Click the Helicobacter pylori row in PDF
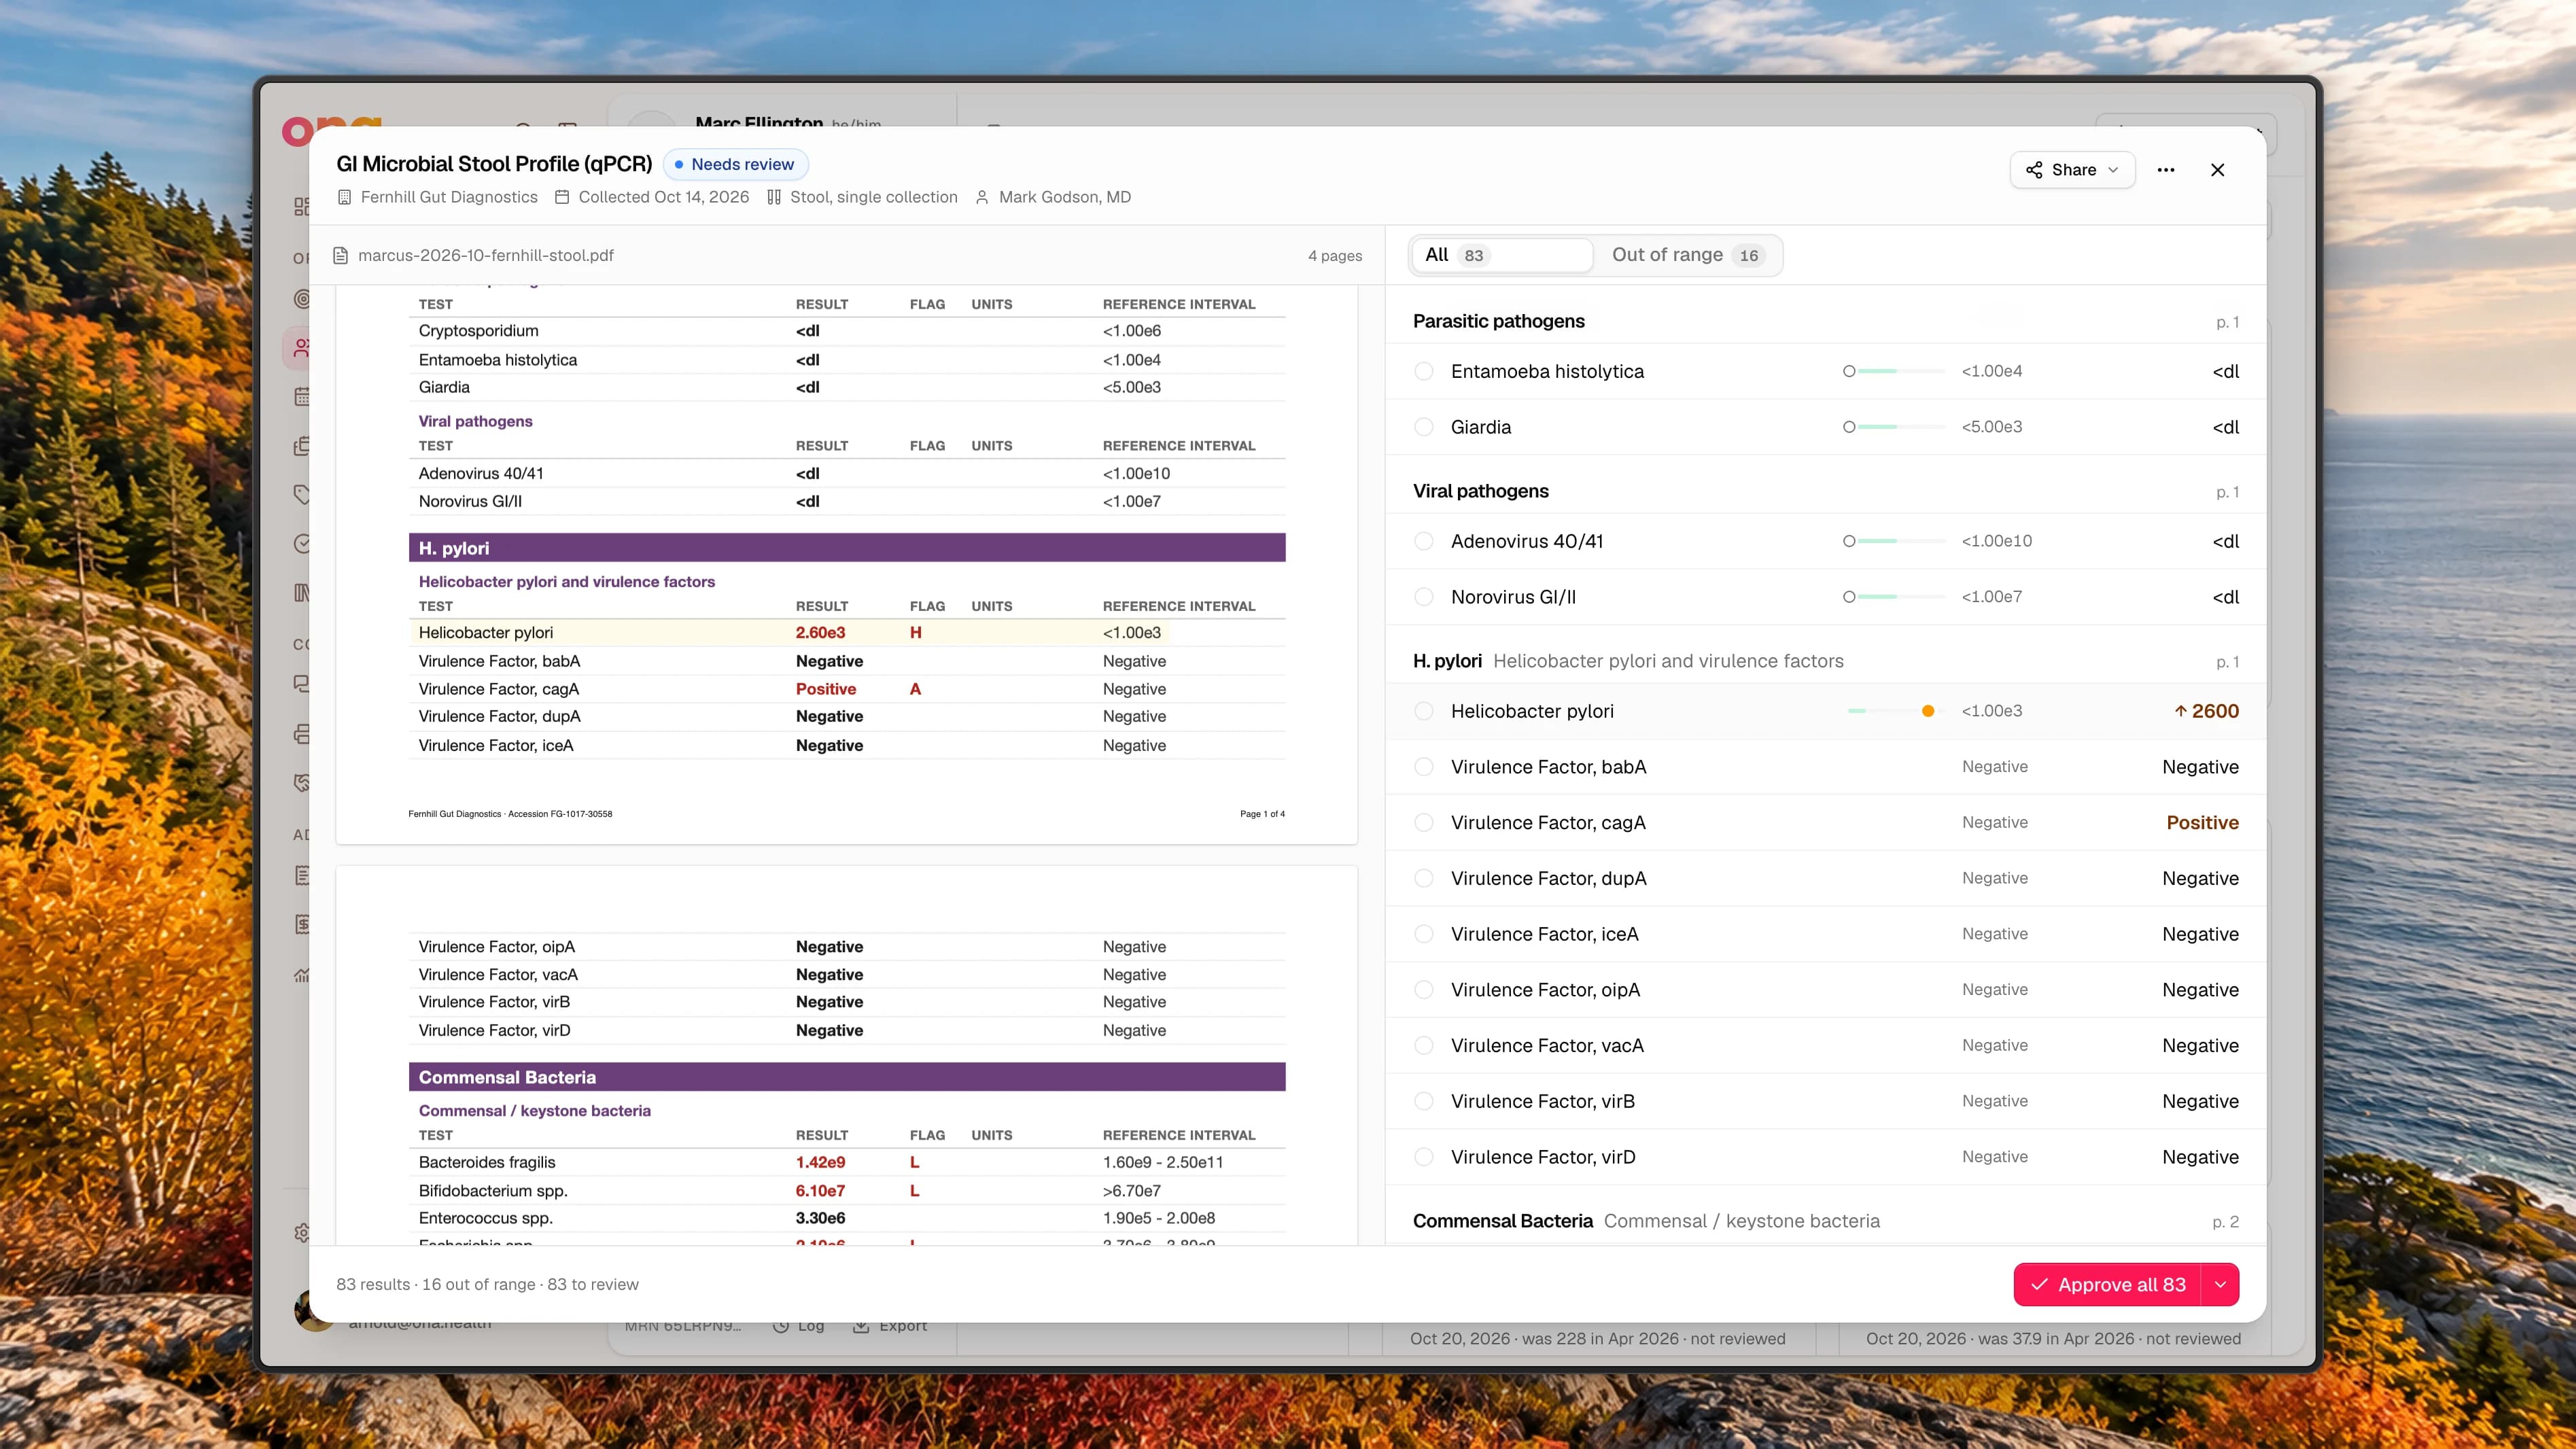The height and width of the screenshot is (1449, 2576). pos(847,632)
